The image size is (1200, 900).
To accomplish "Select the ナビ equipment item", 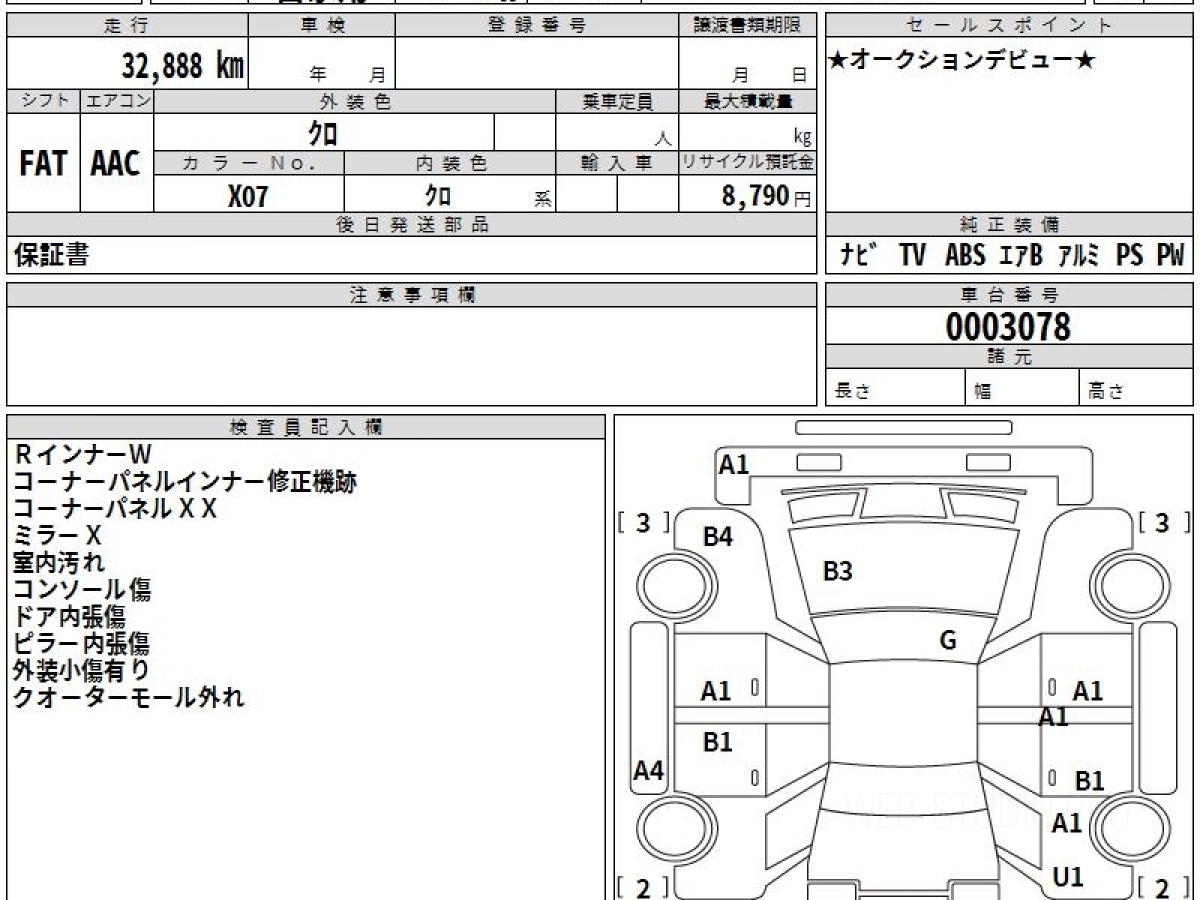I will pos(859,256).
